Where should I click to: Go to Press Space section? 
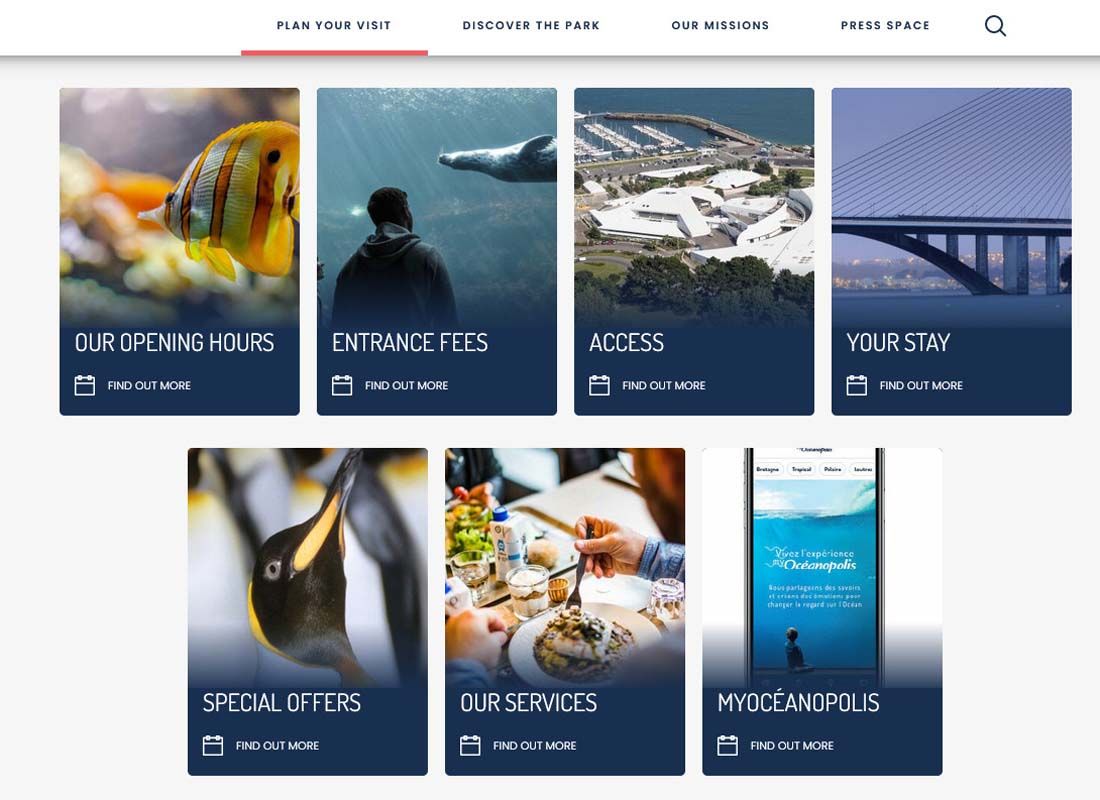[885, 25]
